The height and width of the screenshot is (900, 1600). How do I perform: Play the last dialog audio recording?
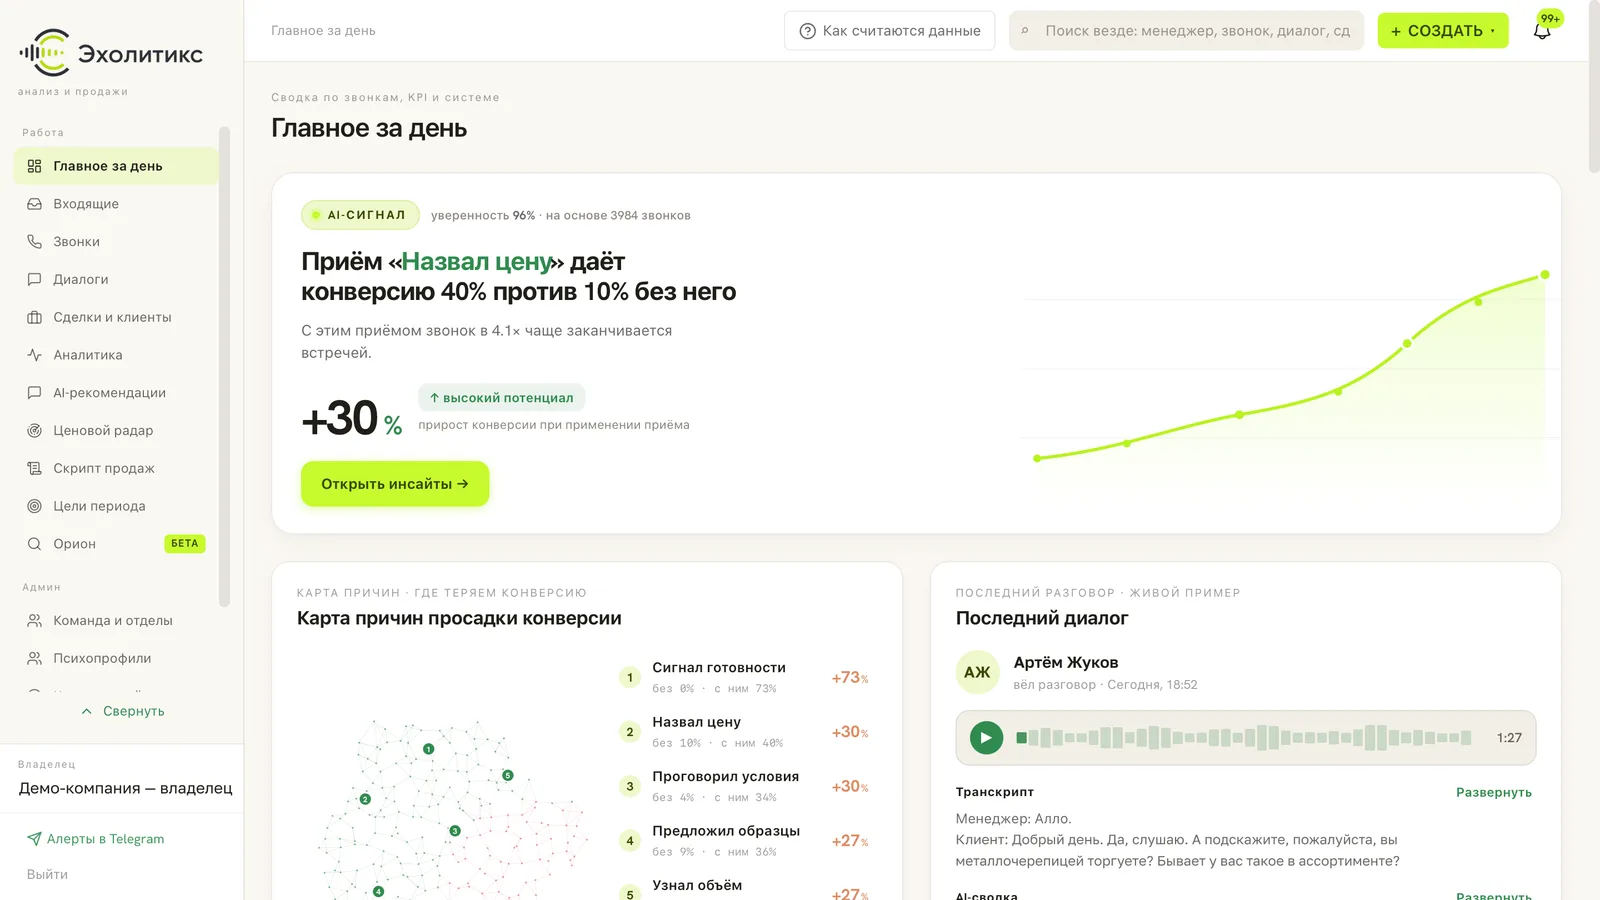coord(986,738)
